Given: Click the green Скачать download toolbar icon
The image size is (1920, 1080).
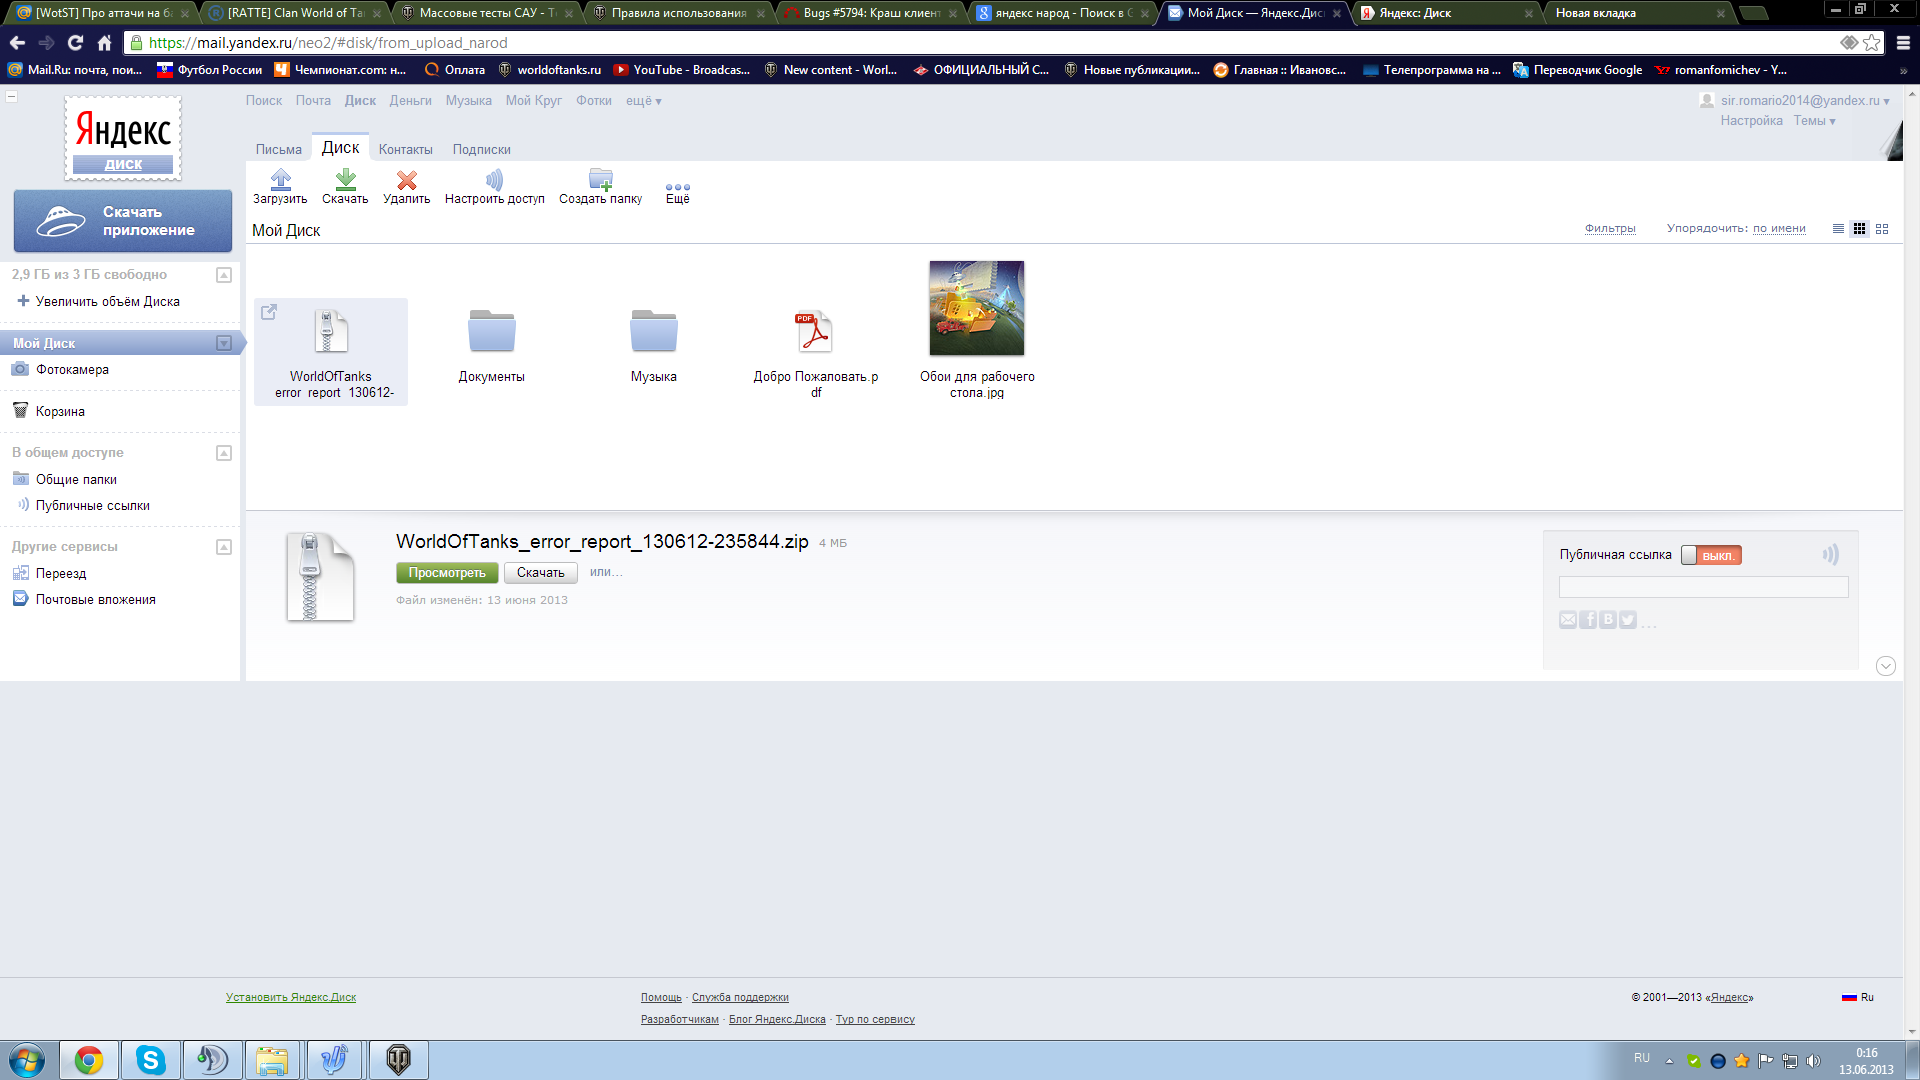Looking at the screenshot, I should [x=345, y=180].
